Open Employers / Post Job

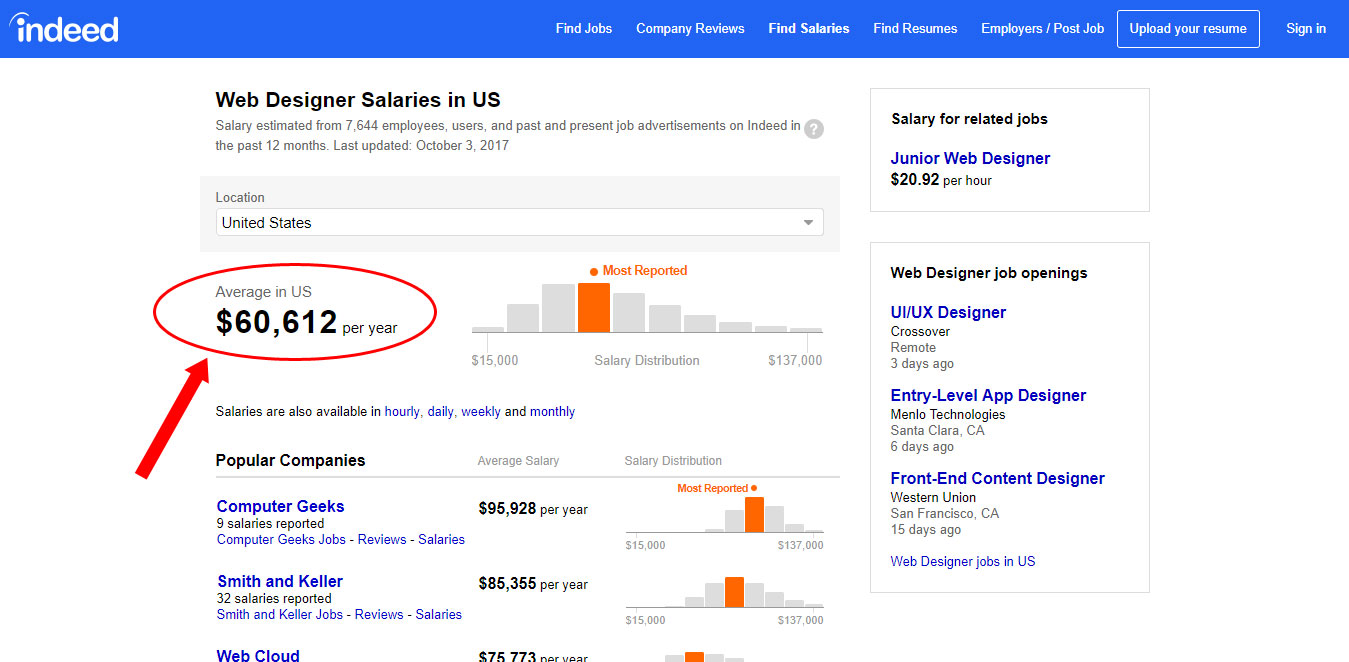pos(1042,28)
